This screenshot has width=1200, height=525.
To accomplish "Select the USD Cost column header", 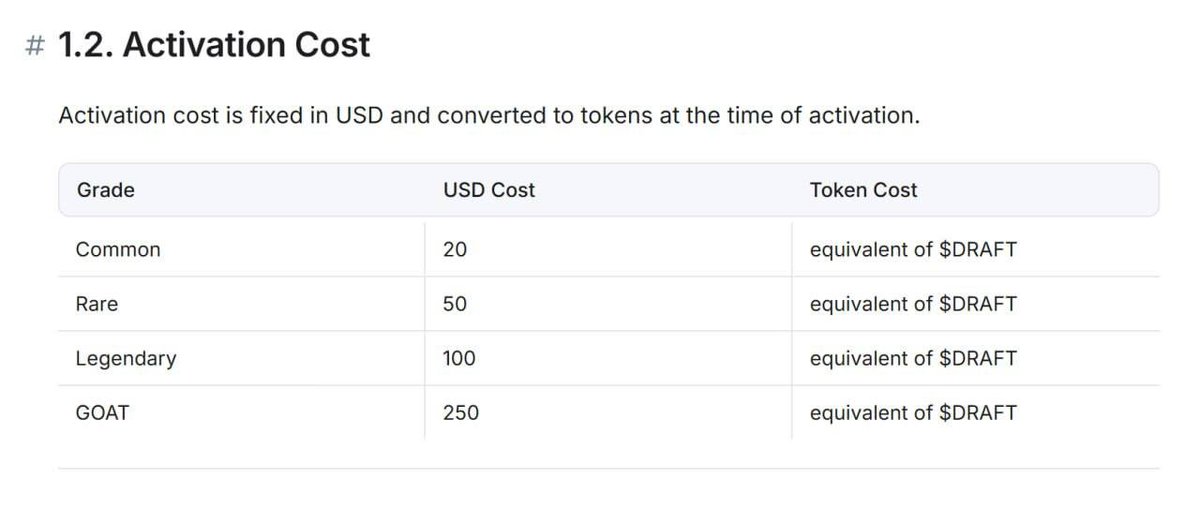I will click(x=489, y=190).
